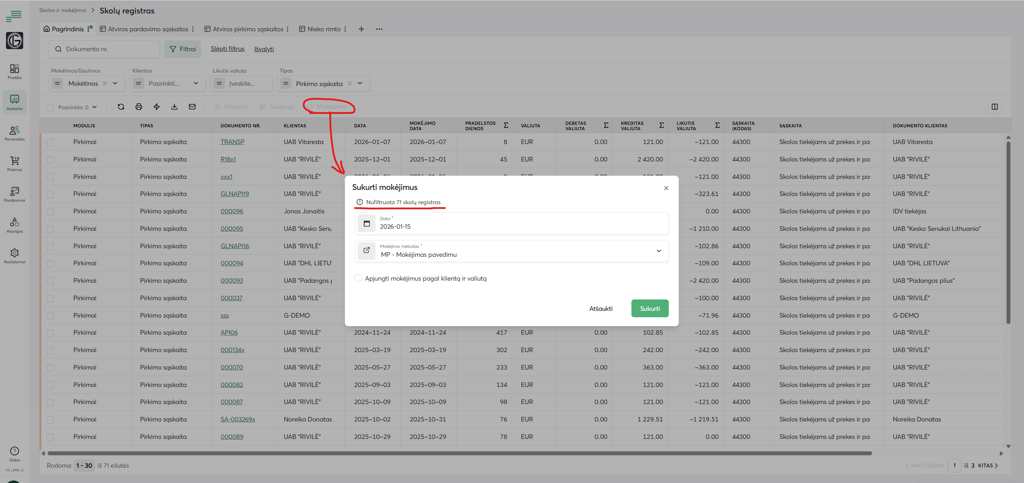Open the Klientas filter dropdown
Viewport: 1024px width, 483px height.
coord(195,84)
